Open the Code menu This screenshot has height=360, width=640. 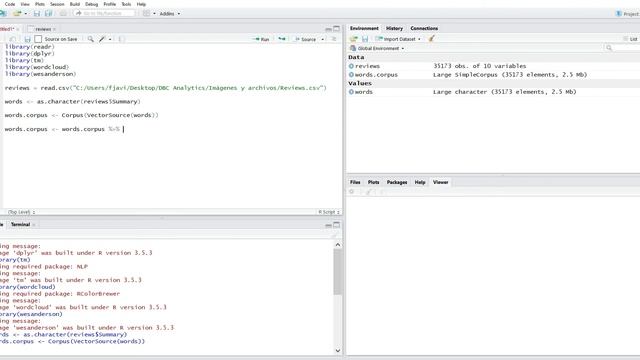[x=10, y=4]
